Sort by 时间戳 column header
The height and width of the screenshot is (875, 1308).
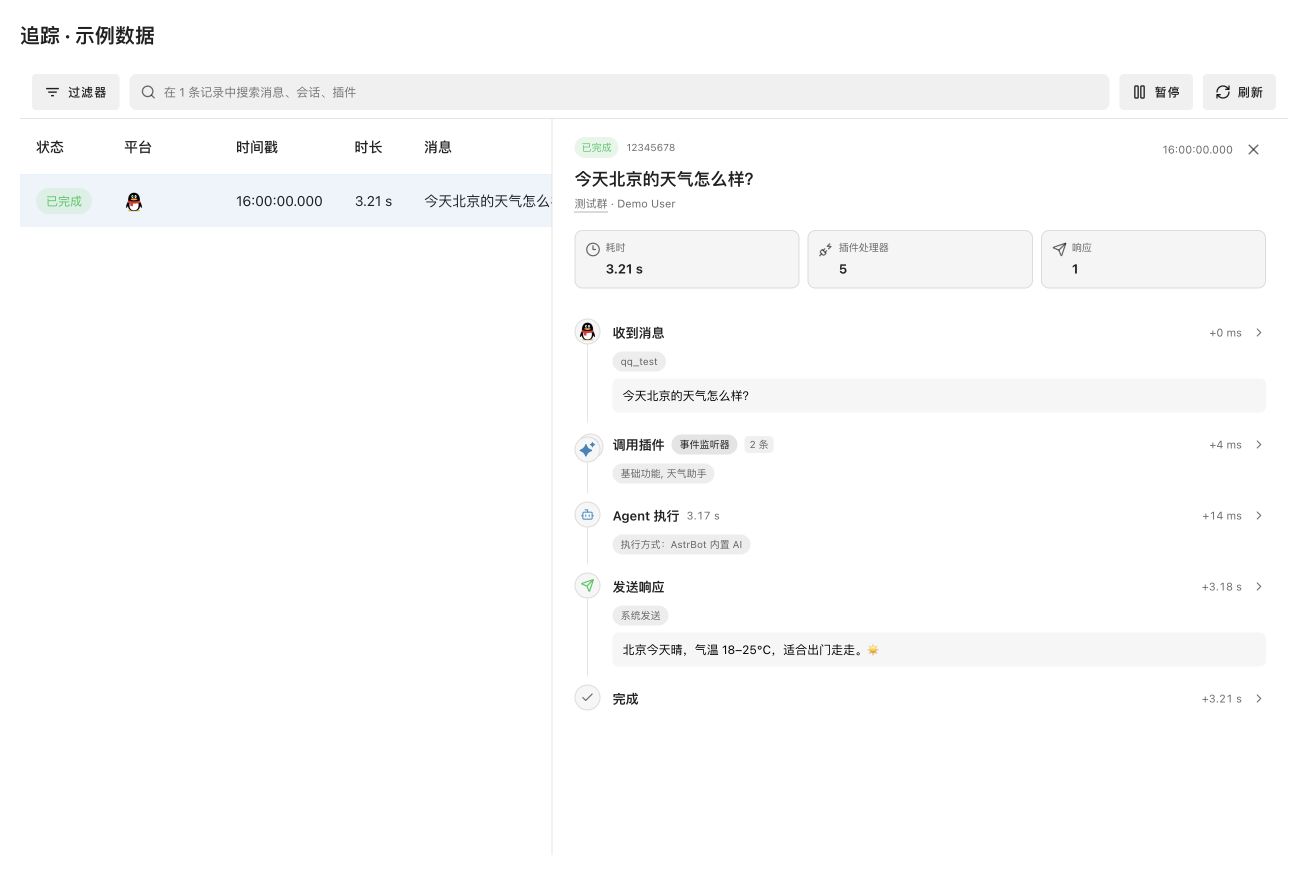click(257, 147)
